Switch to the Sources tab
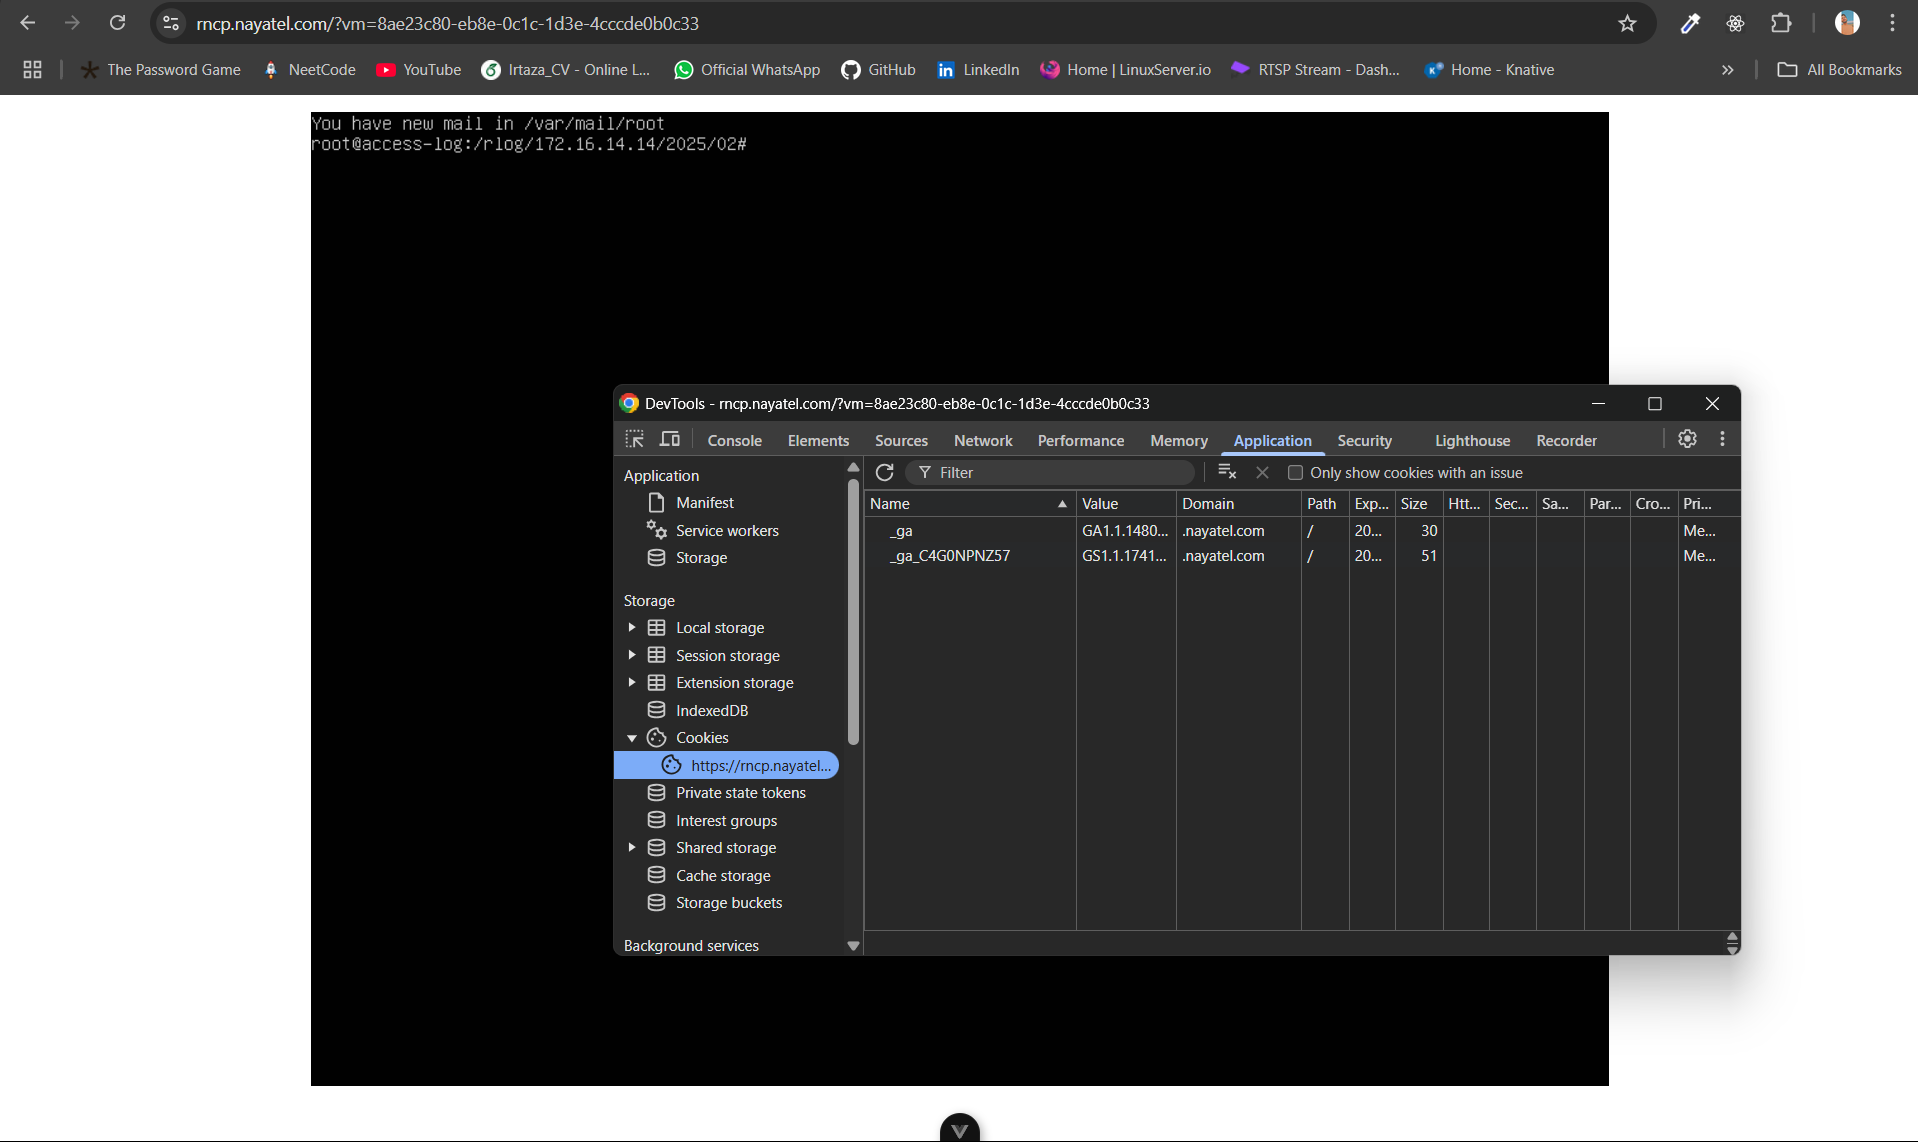 tap(901, 440)
